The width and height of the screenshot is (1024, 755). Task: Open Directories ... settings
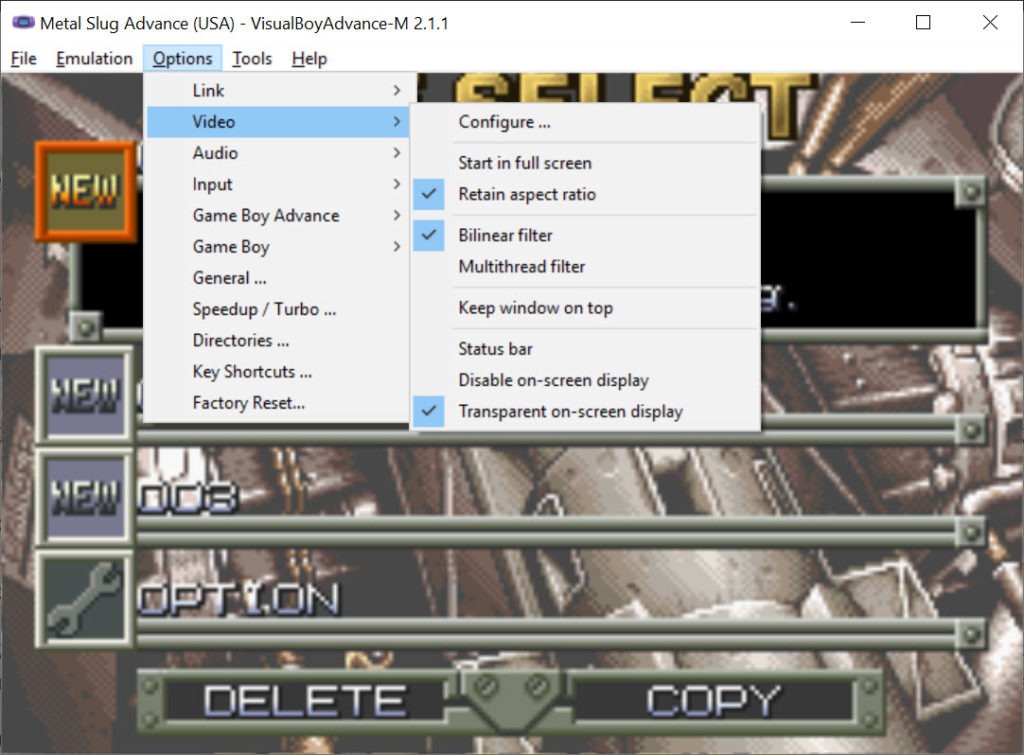(278, 340)
